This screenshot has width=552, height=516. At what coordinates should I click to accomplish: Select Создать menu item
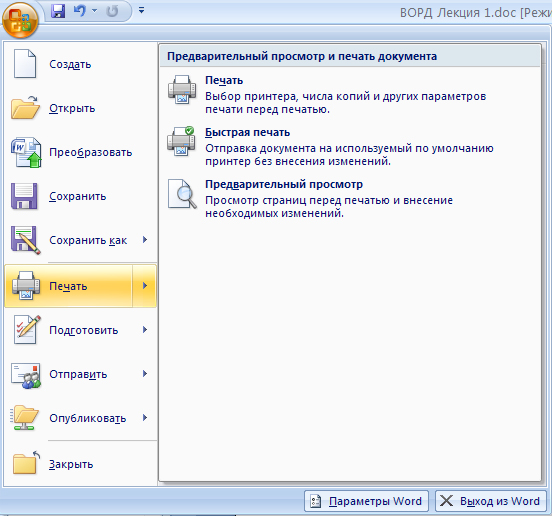(x=81, y=64)
